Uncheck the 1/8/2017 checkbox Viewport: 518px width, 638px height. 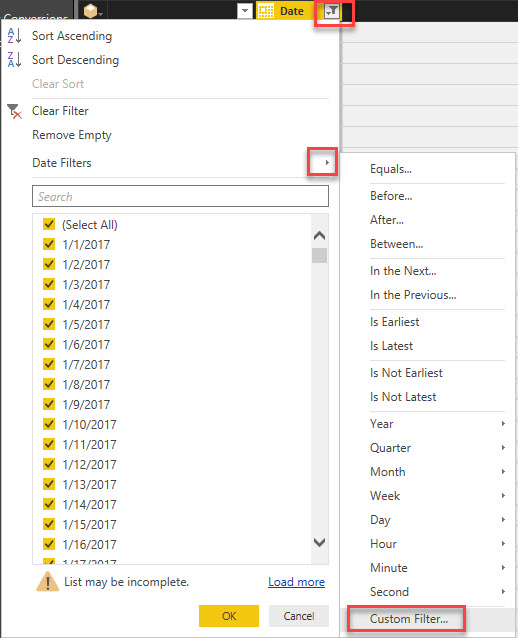49,384
